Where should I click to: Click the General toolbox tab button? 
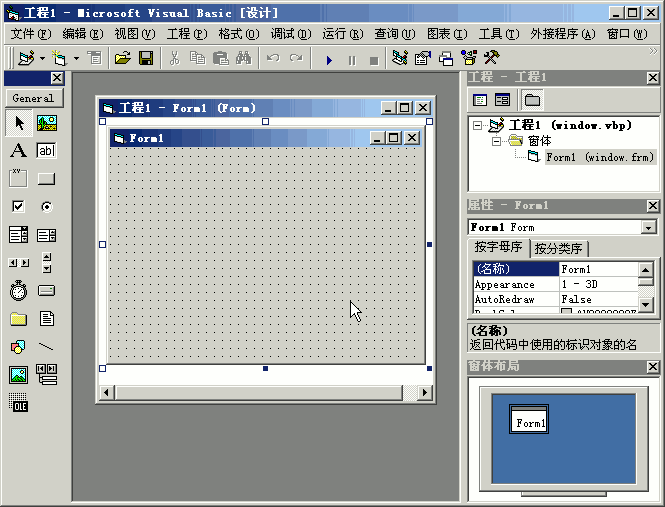[33, 98]
